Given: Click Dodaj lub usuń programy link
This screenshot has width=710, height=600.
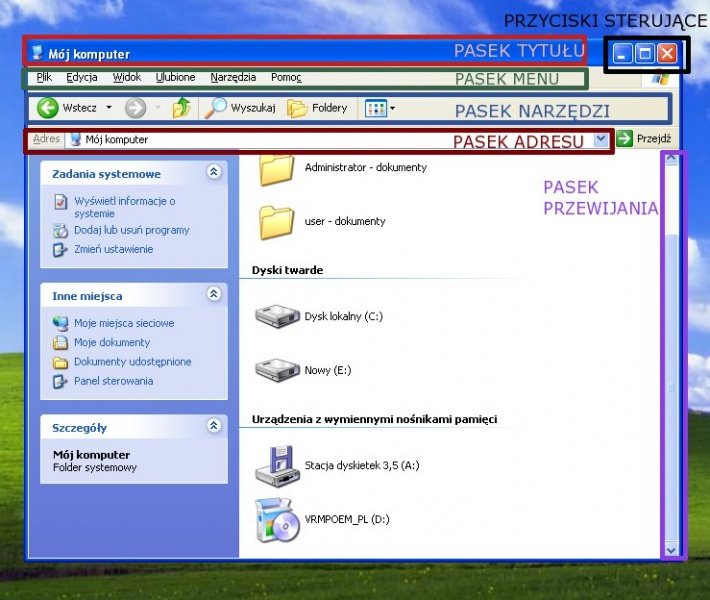Looking at the screenshot, I should click(130, 230).
